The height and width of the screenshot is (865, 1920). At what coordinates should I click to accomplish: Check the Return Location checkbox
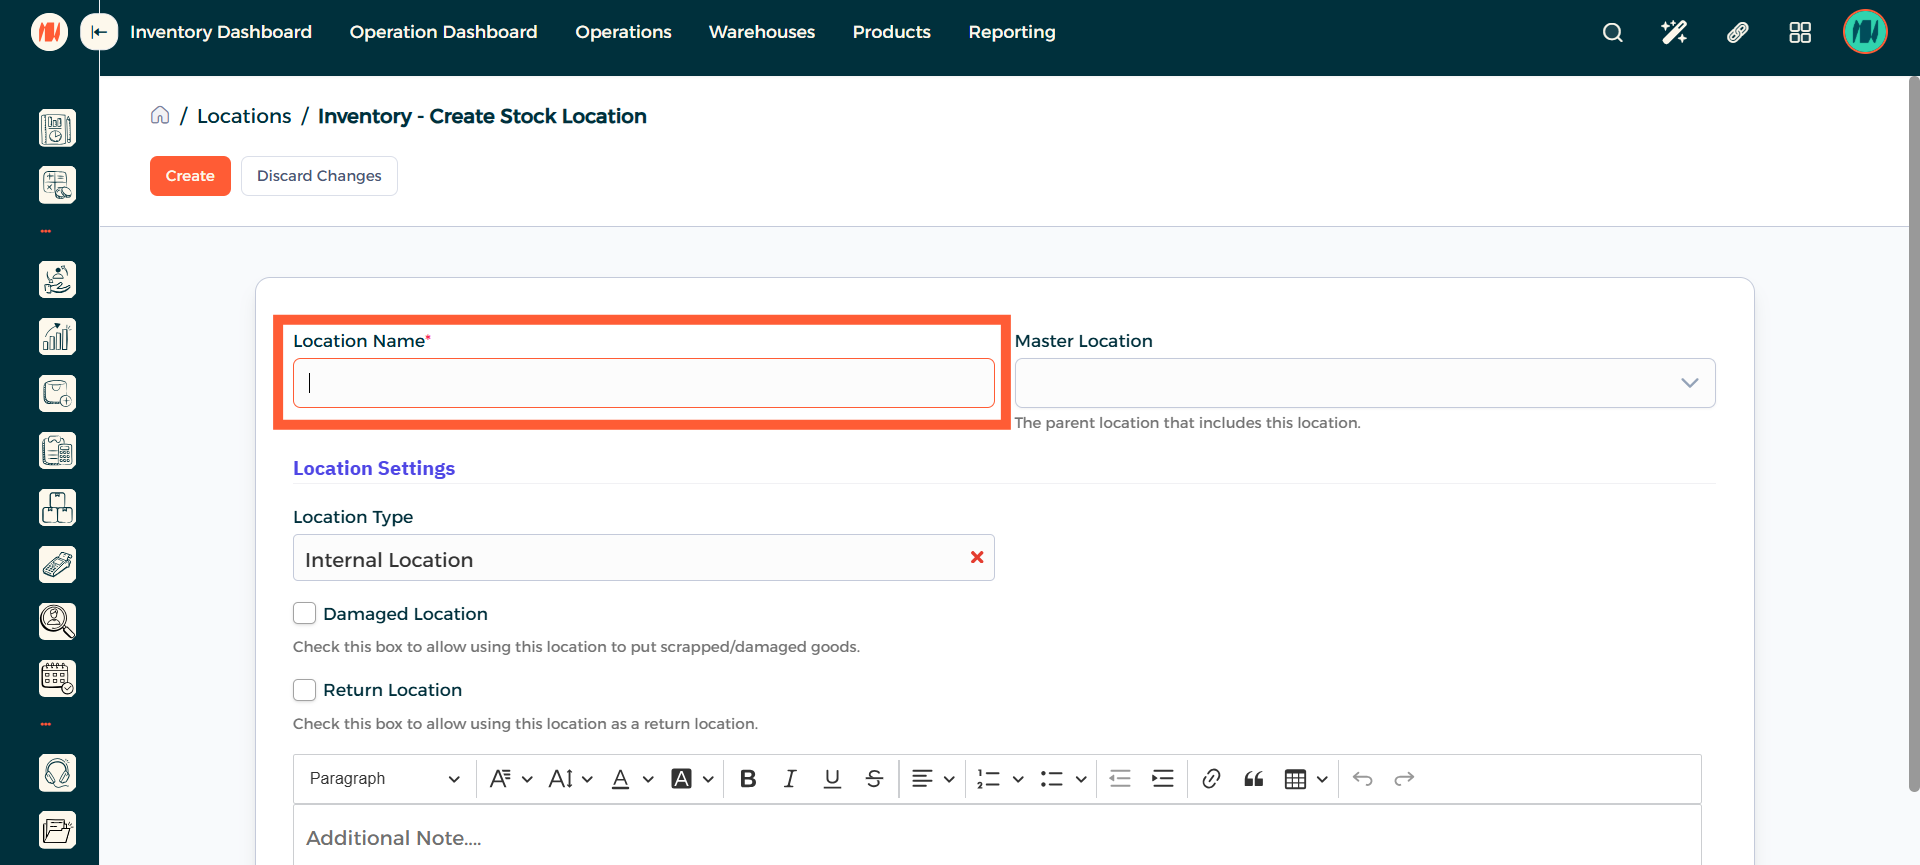[x=305, y=690]
